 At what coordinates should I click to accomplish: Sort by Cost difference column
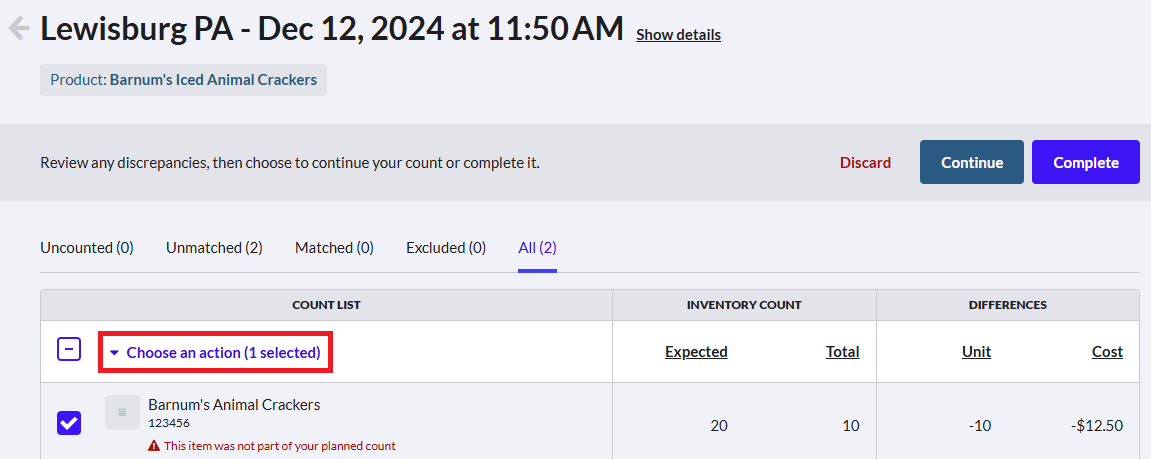pyautogui.click(x=1107, y=352)
